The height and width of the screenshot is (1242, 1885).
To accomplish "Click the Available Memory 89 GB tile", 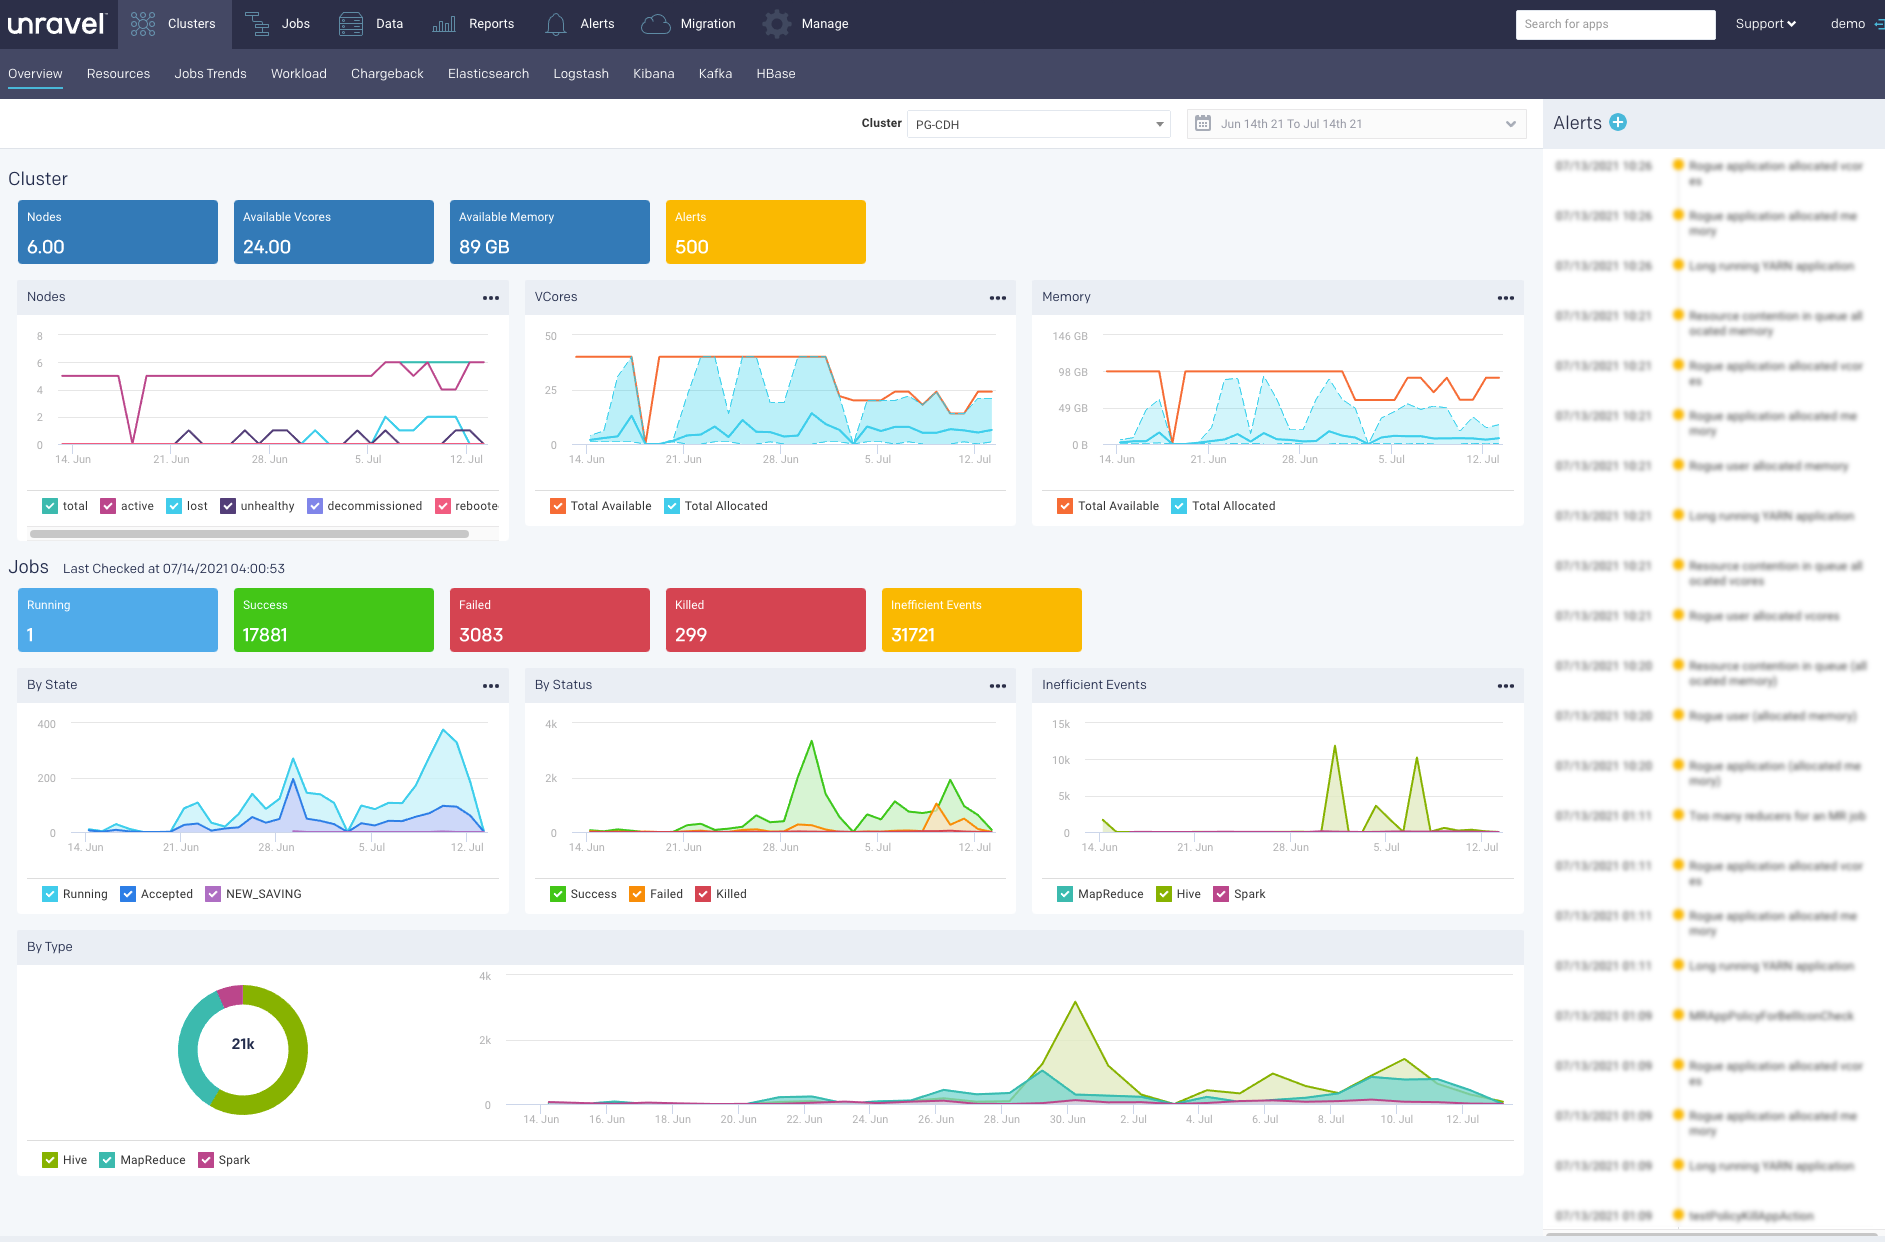I will [x=550, y=232].
